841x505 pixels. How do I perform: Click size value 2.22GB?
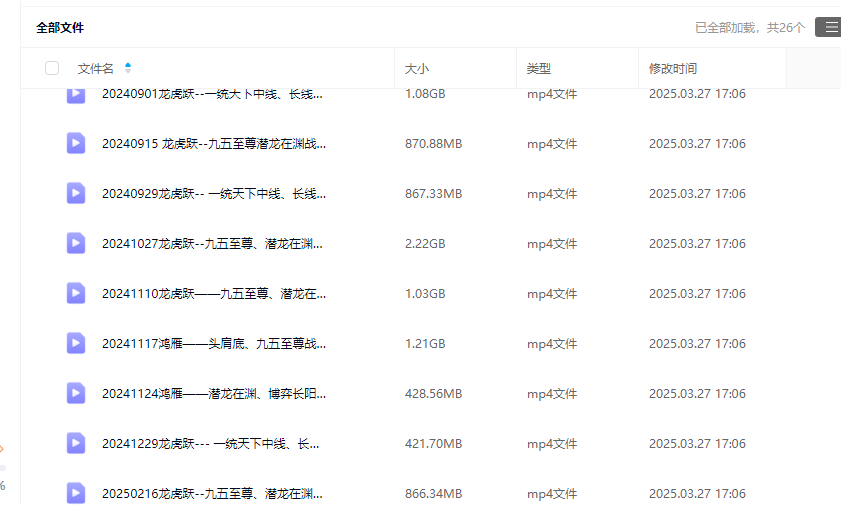(x=425, y=244)
